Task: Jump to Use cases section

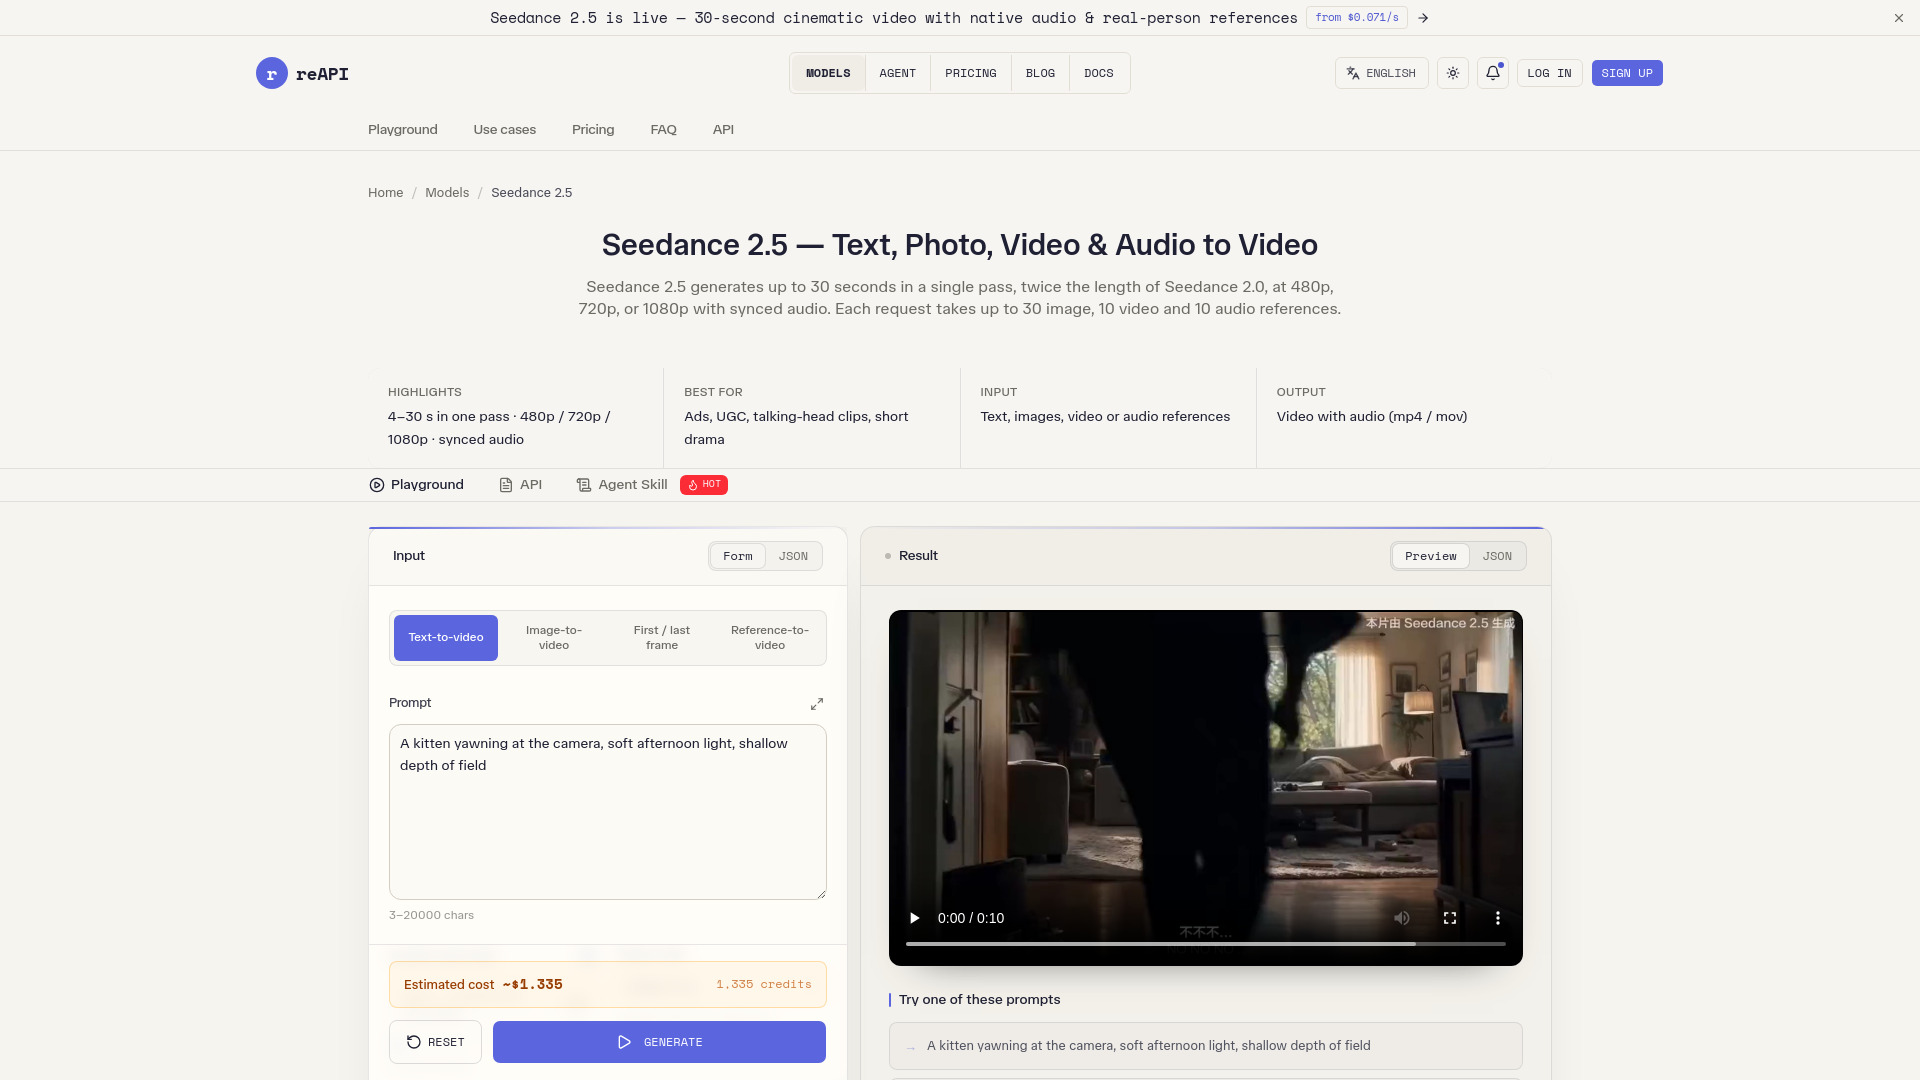Action: [x=505, y=130]
